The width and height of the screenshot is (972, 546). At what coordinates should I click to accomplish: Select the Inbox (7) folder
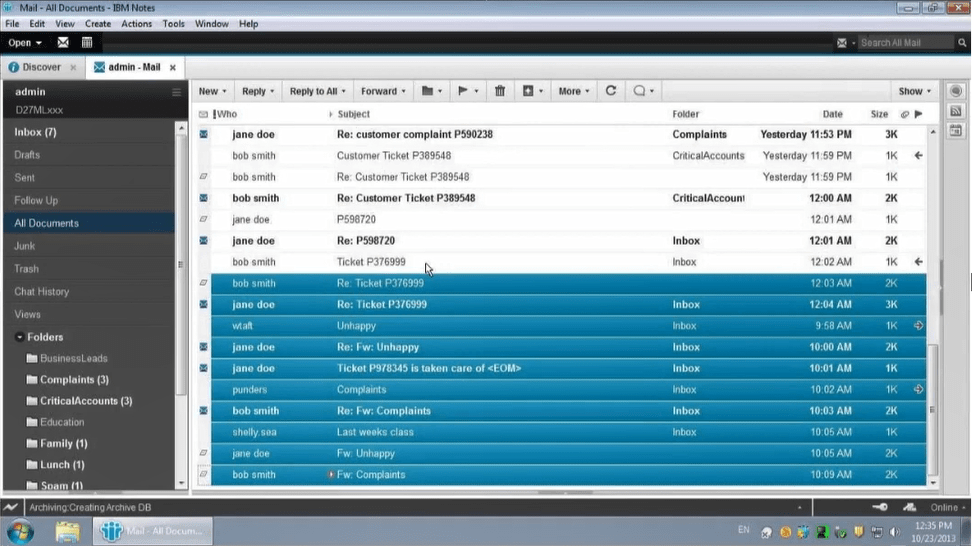35,132
